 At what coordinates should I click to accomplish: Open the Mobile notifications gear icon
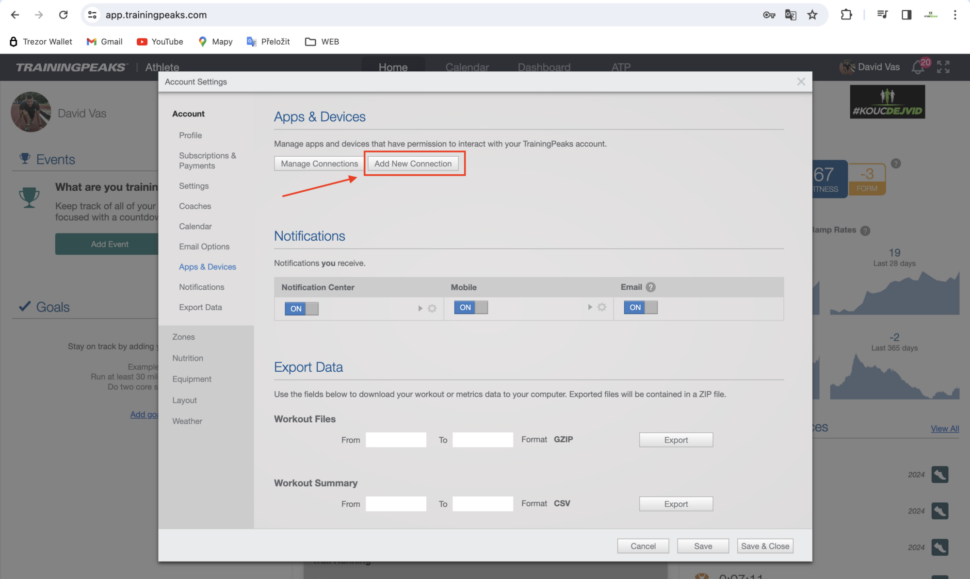point(601,307)
